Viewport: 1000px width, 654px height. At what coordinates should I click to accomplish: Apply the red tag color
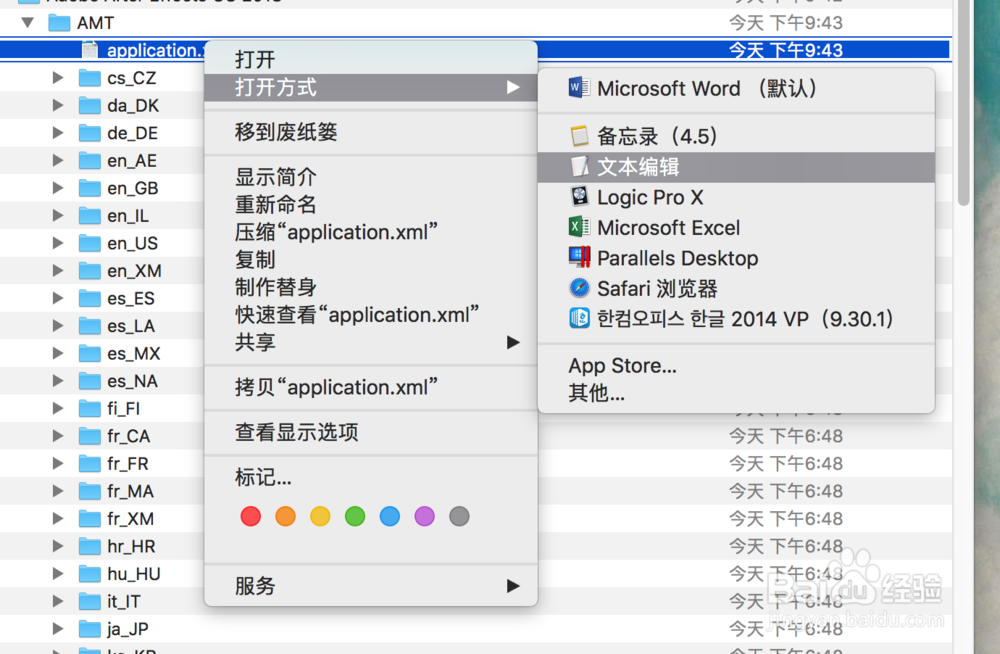pos(251,516)
